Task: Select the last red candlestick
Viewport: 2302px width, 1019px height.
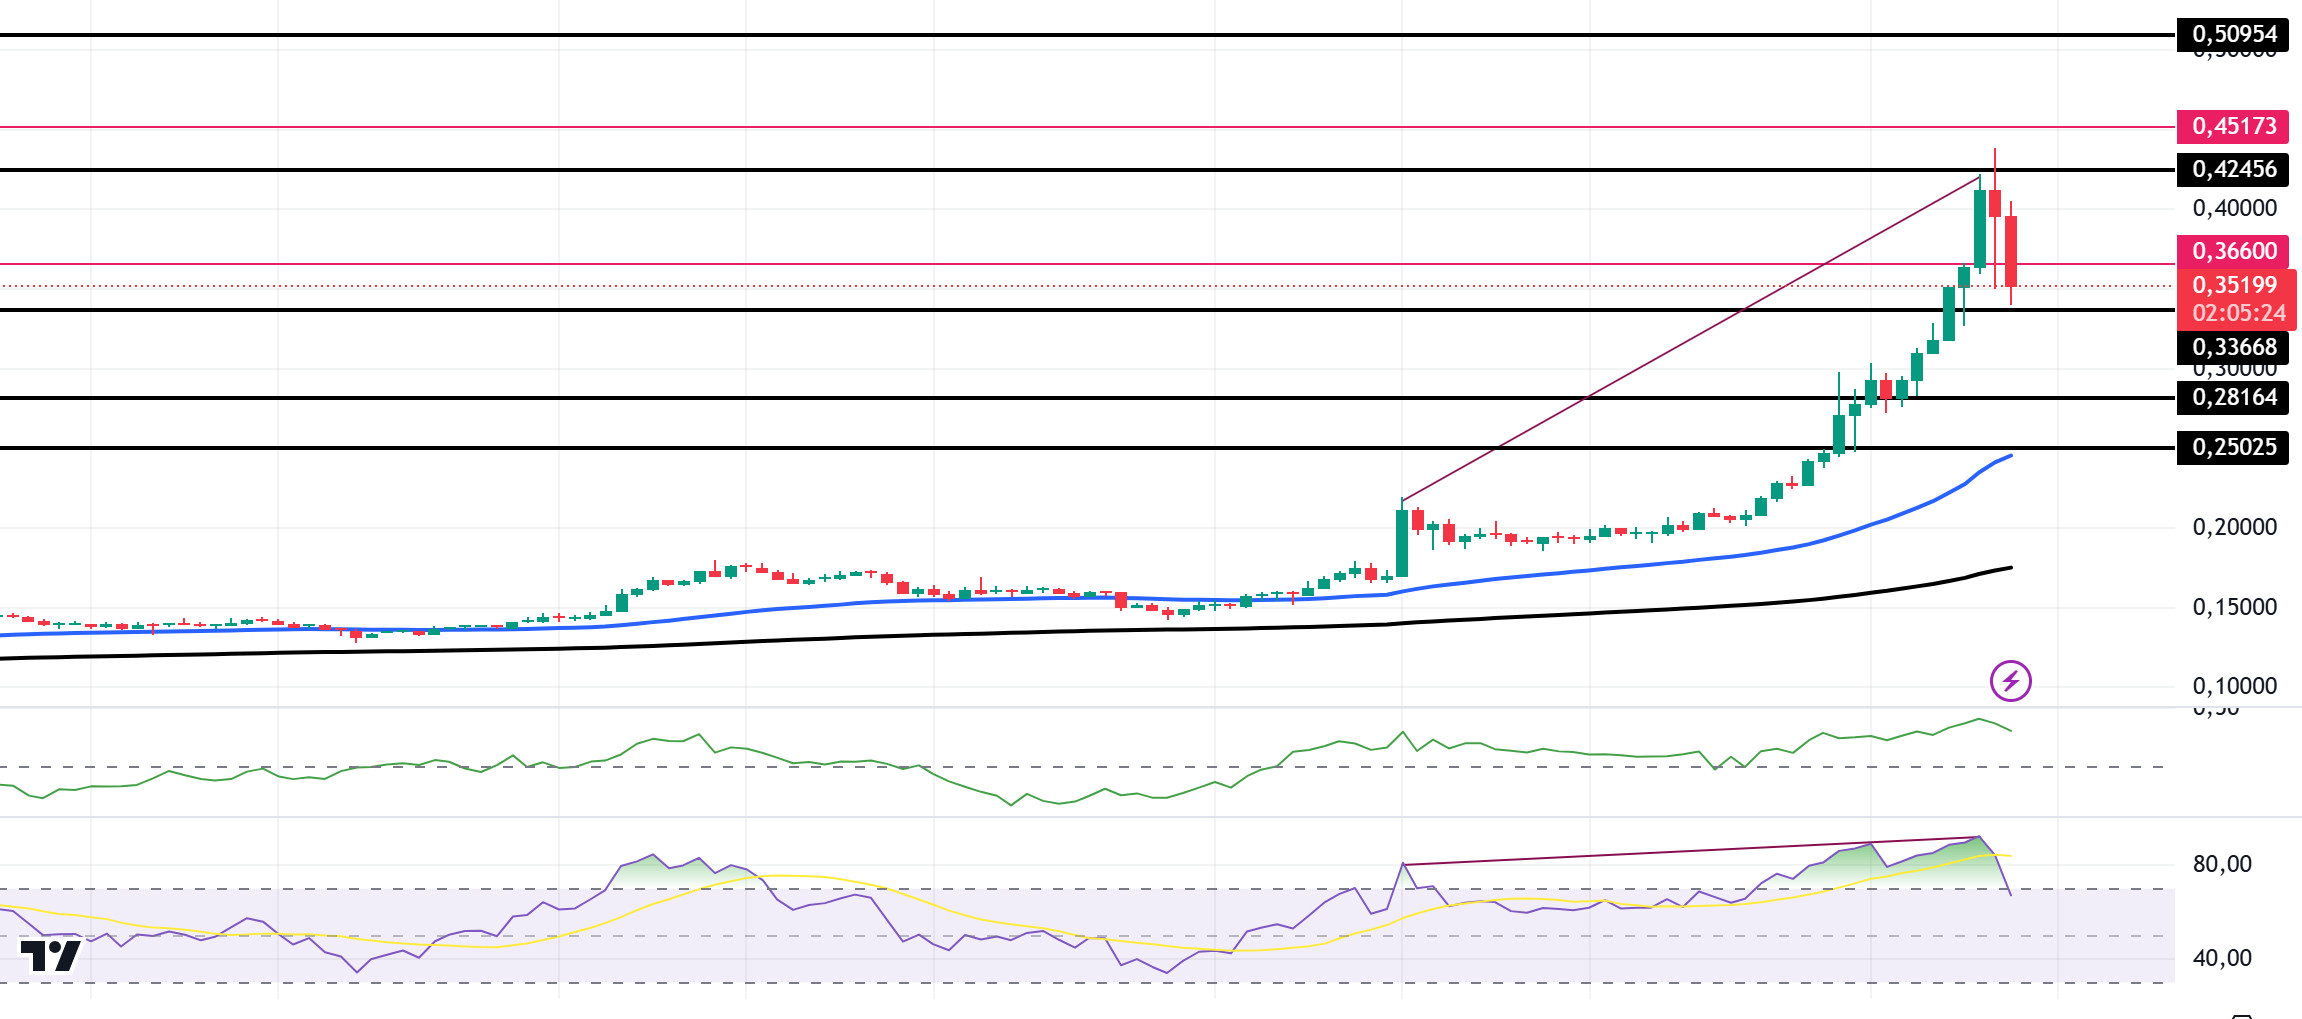Action: tap(2011, 251)
